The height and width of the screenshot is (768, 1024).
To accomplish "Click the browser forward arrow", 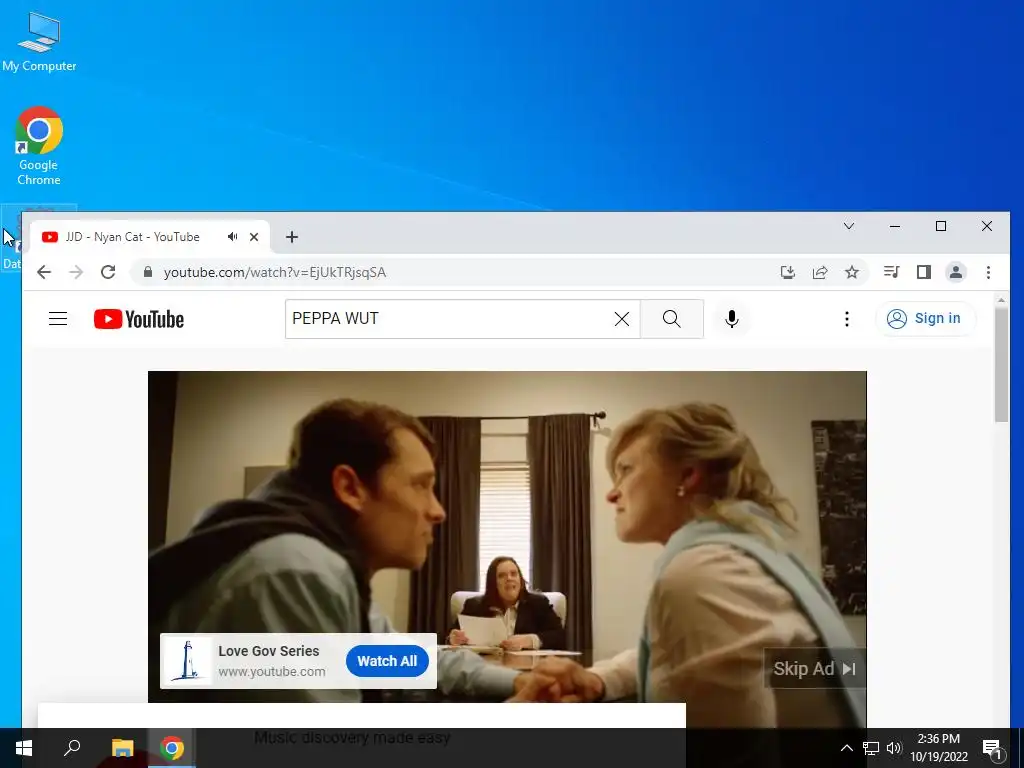I will tap(76, 272).
